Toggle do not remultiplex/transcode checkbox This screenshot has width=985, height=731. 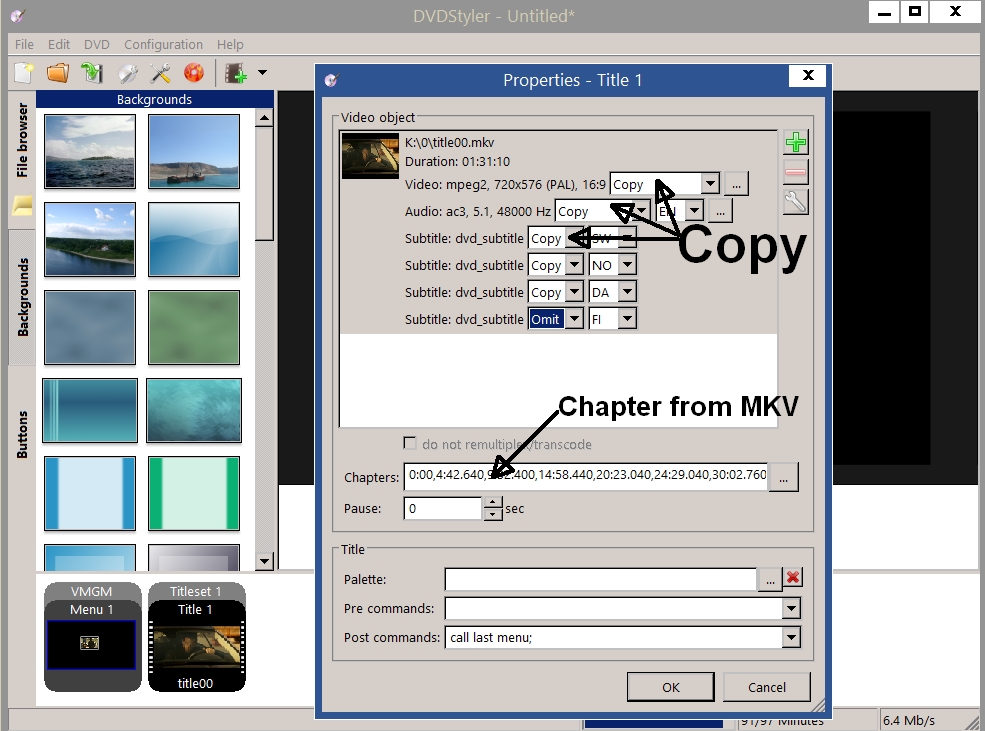410,443
